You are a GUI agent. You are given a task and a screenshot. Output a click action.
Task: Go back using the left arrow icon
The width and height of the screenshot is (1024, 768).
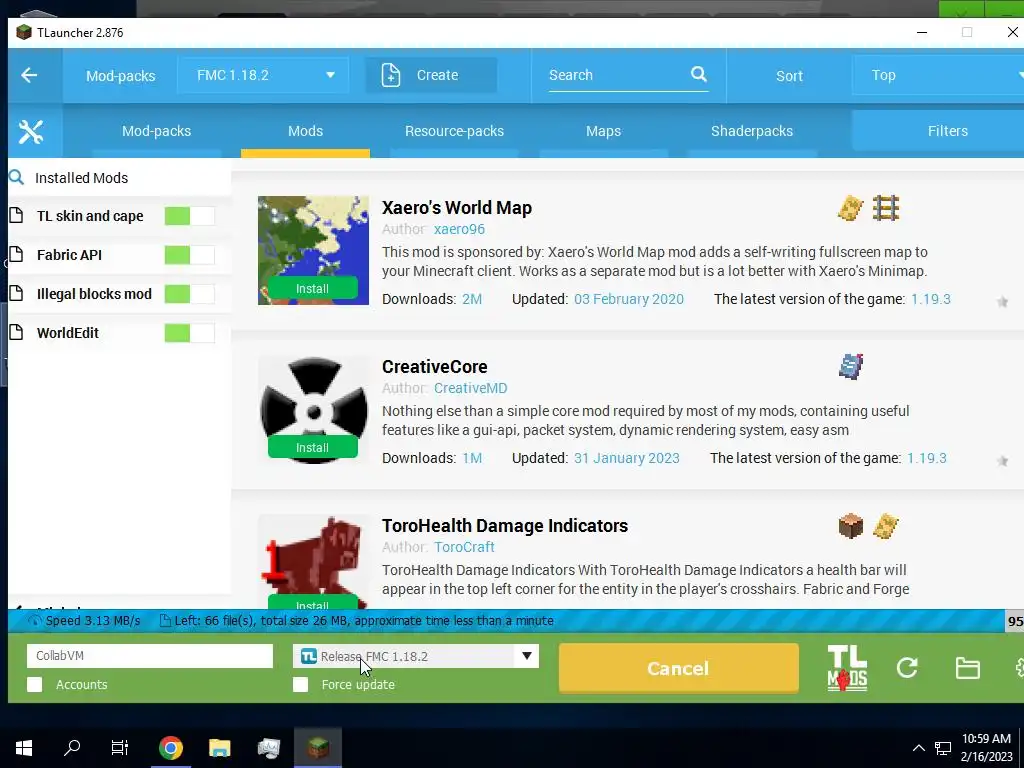pos(29,75)
